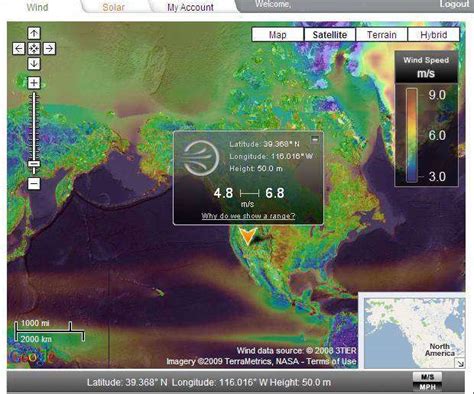Click the 'Welcome,' header text
Screen dimensions: 474x394
(273, 4)
